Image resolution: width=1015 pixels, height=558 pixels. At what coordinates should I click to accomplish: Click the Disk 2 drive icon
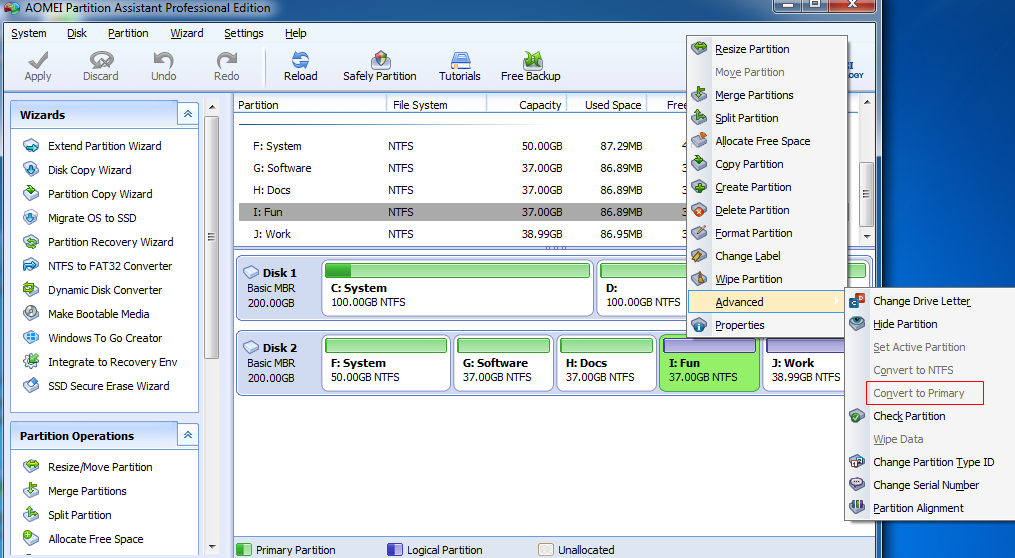tap(251, 348)
